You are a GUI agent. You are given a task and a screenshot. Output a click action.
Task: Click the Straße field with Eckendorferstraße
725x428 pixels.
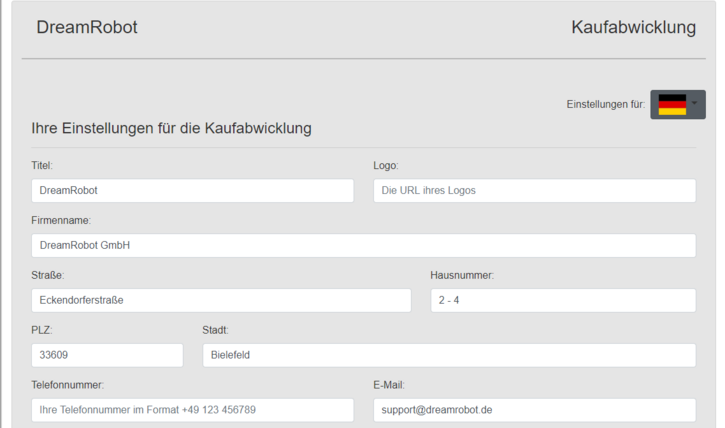(221, 300)
